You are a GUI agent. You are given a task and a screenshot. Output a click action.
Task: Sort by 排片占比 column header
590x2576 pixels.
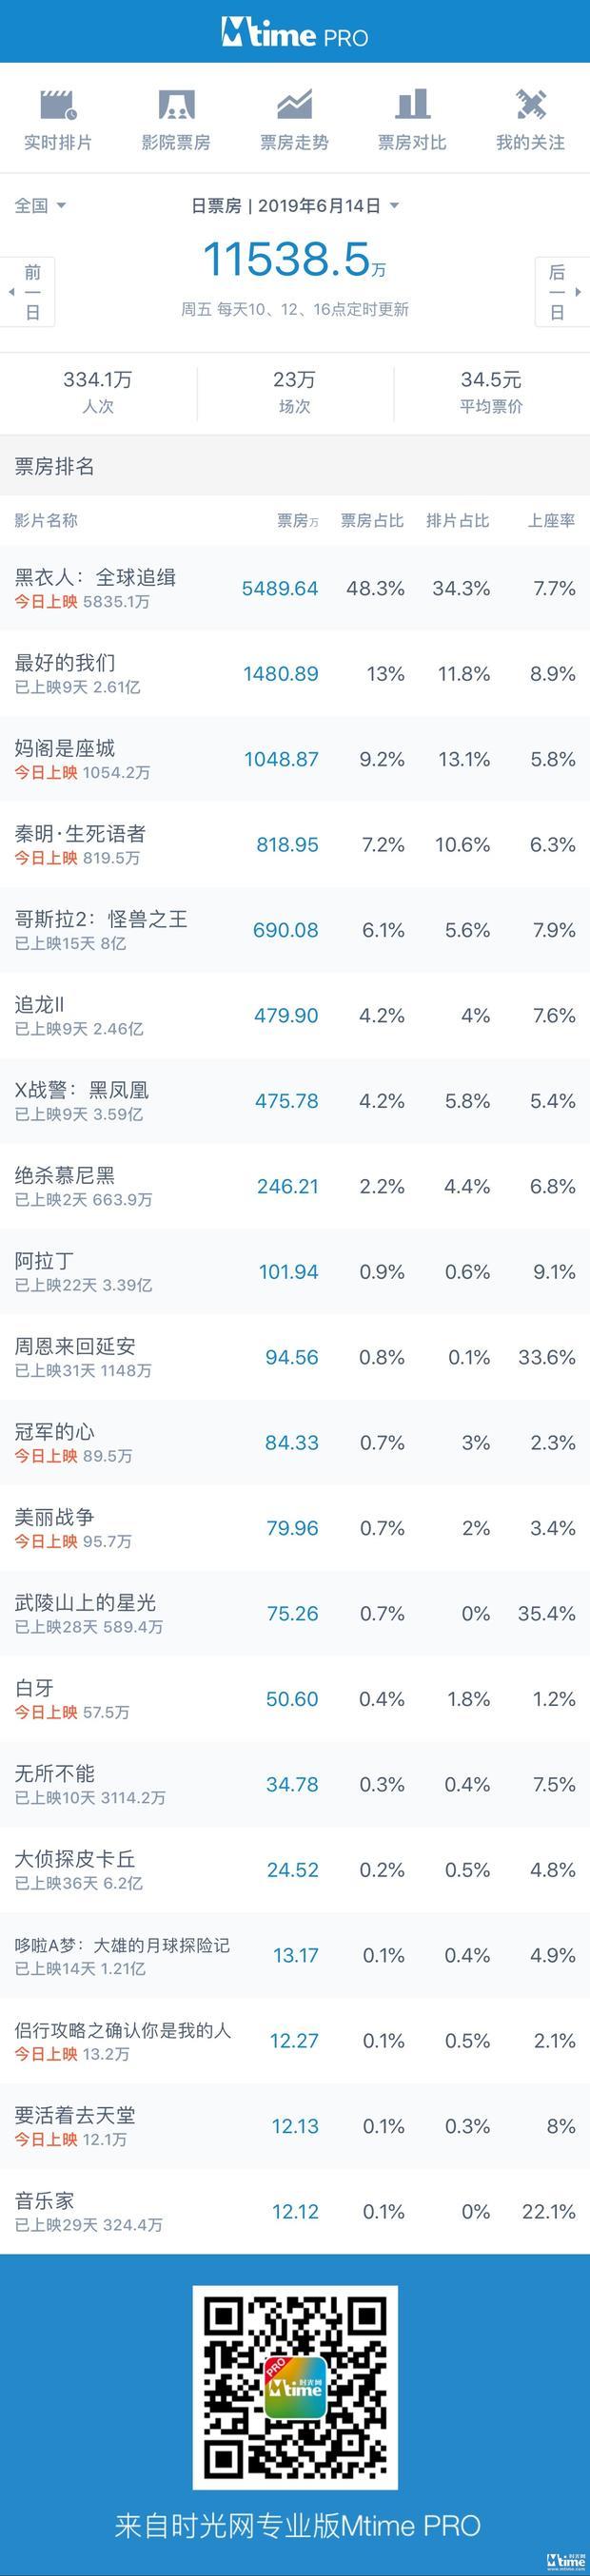458,521
